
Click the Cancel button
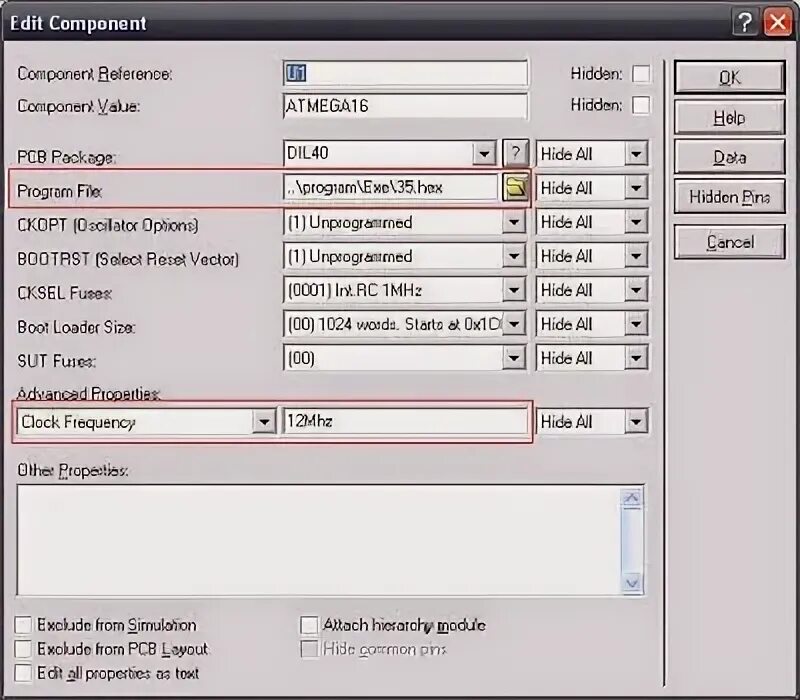pyautogui.click(x=729, y=241)
